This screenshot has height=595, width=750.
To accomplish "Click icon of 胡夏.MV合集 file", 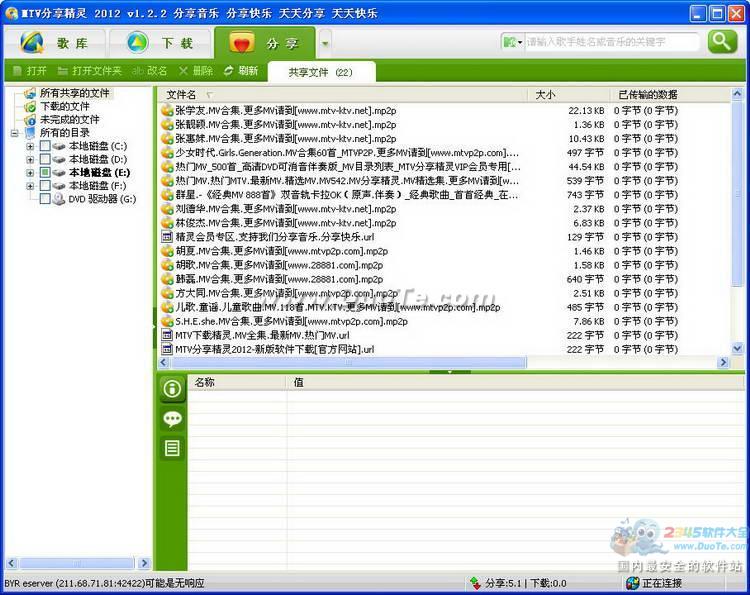I will (x=167, y=251).
